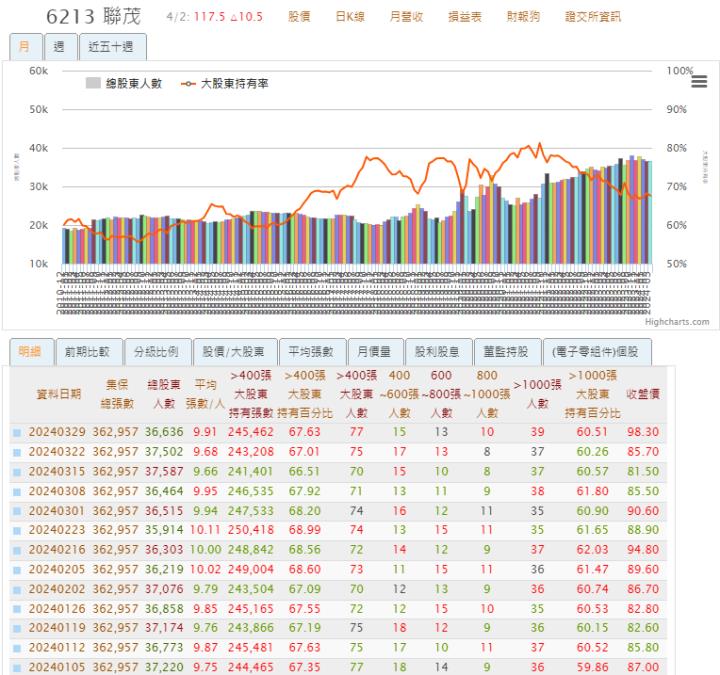
Task: Click the orange ownership line peak on chart
Action: [540, 144]
